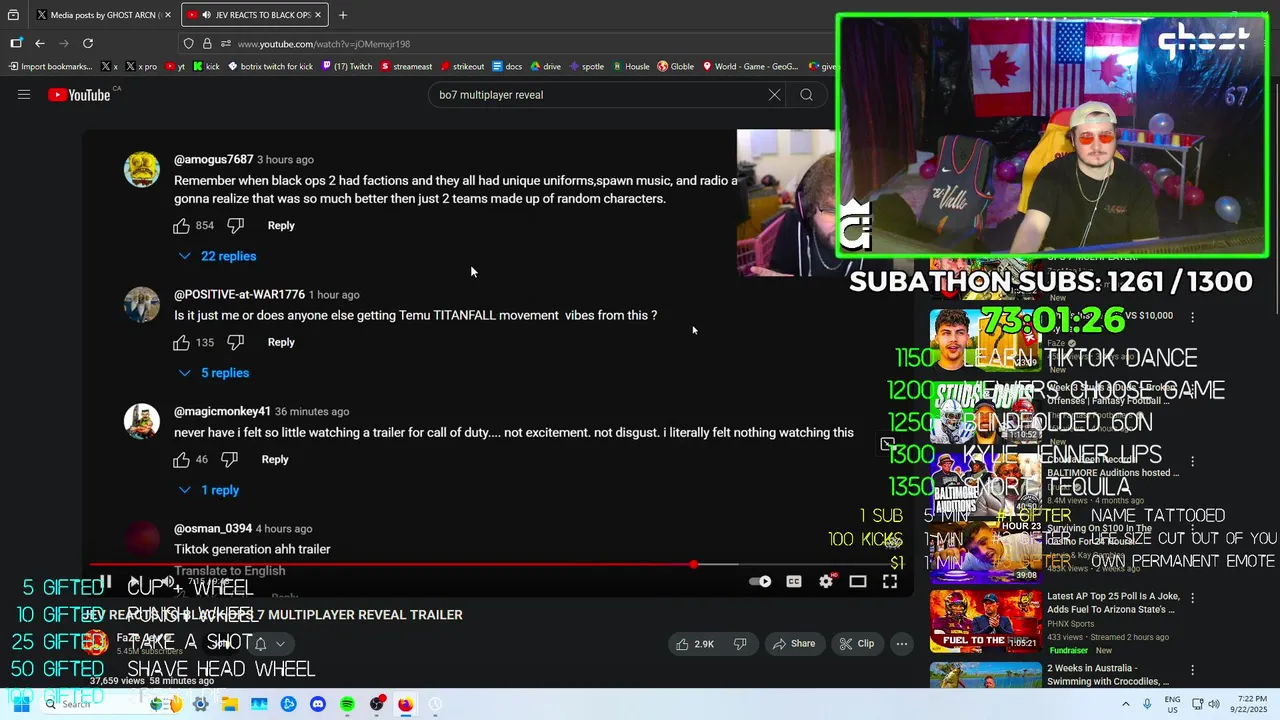Like the @POSITIVE-at-WAR1776 comment

pyautogui.click(x=181, y=343)
